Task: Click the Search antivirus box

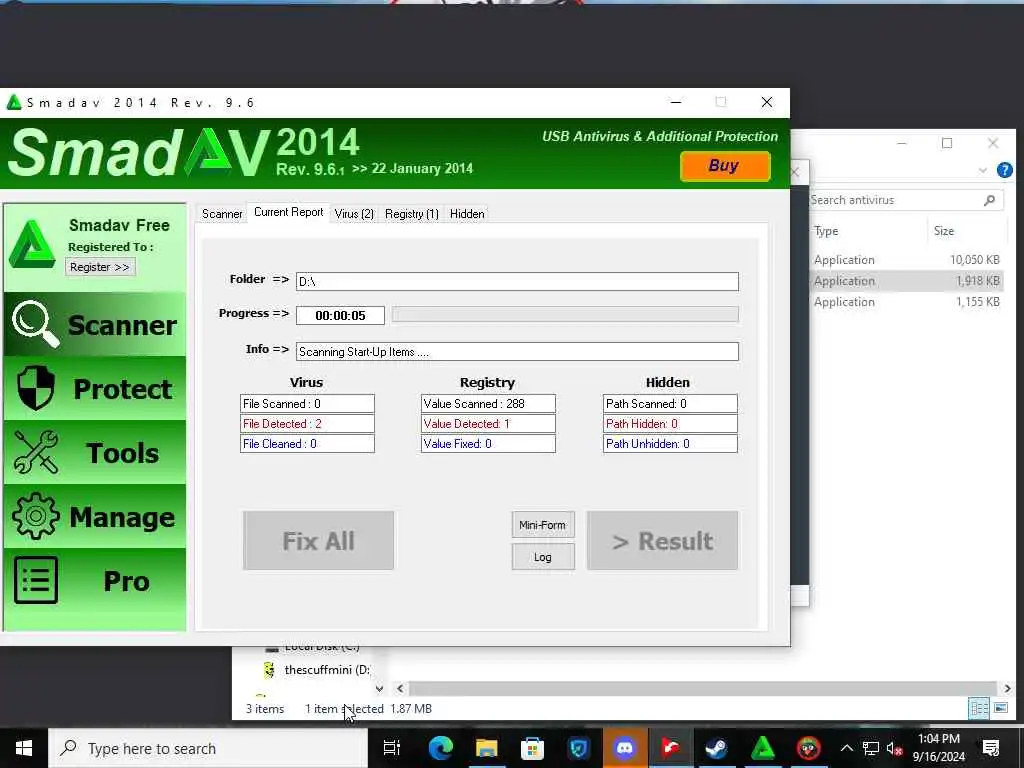Action: click(904, 200)
